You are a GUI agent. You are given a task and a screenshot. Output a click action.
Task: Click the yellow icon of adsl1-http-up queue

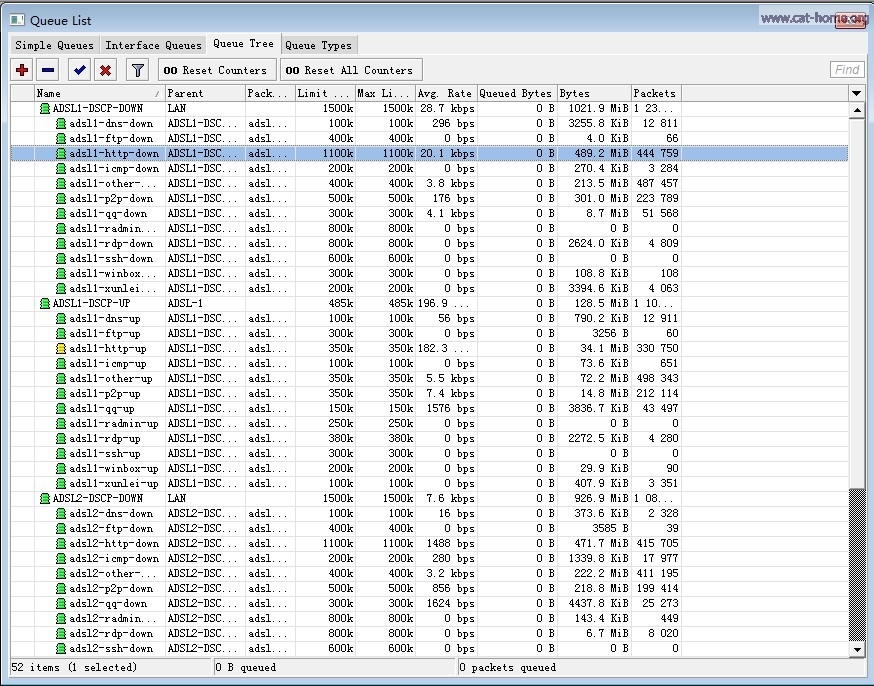(x=60, y=349)
